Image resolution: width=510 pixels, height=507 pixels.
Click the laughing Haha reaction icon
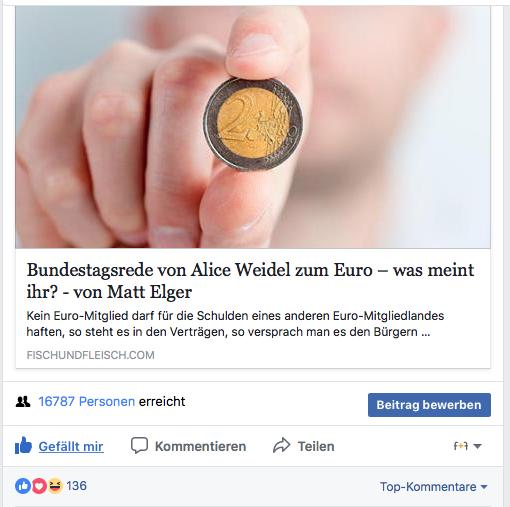click(x=55, y=486)
